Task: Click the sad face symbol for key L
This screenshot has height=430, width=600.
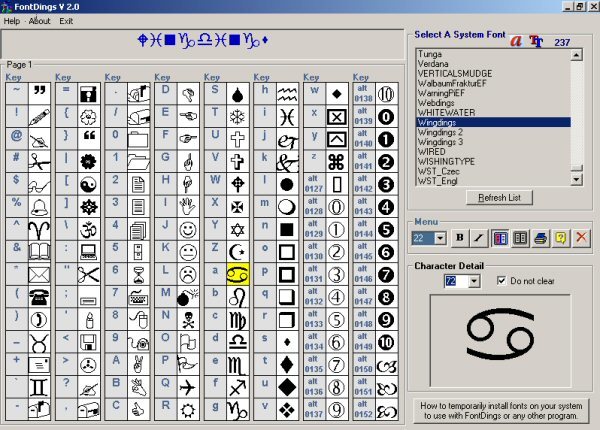Action: click(x=188, y=274)
